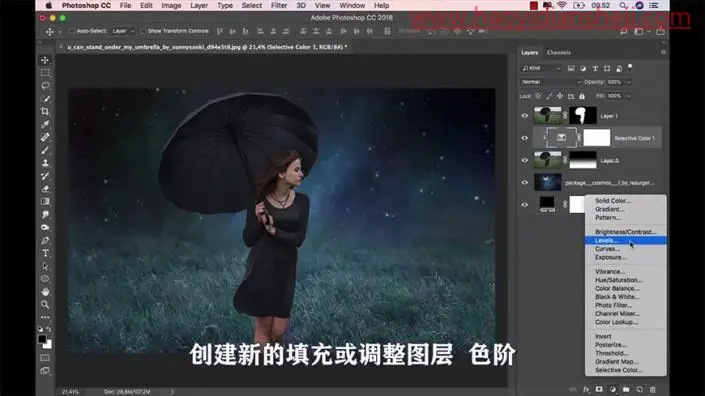Screen dimensions: 705x396
Task: Choose Gradient Map menu entry
Action: tap(625, 361)
